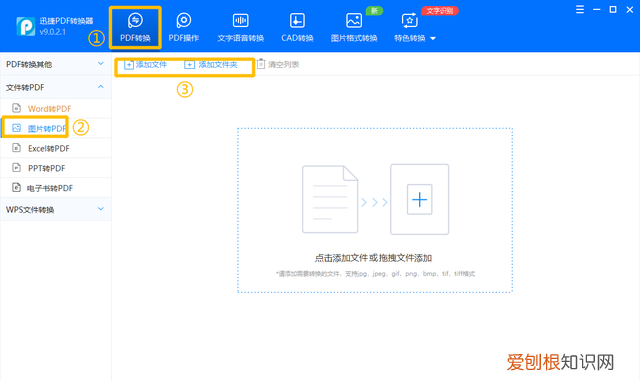This screenshot has width=640, height=381.
Task: Select PPT转PDF item
Action: point(56,168)
